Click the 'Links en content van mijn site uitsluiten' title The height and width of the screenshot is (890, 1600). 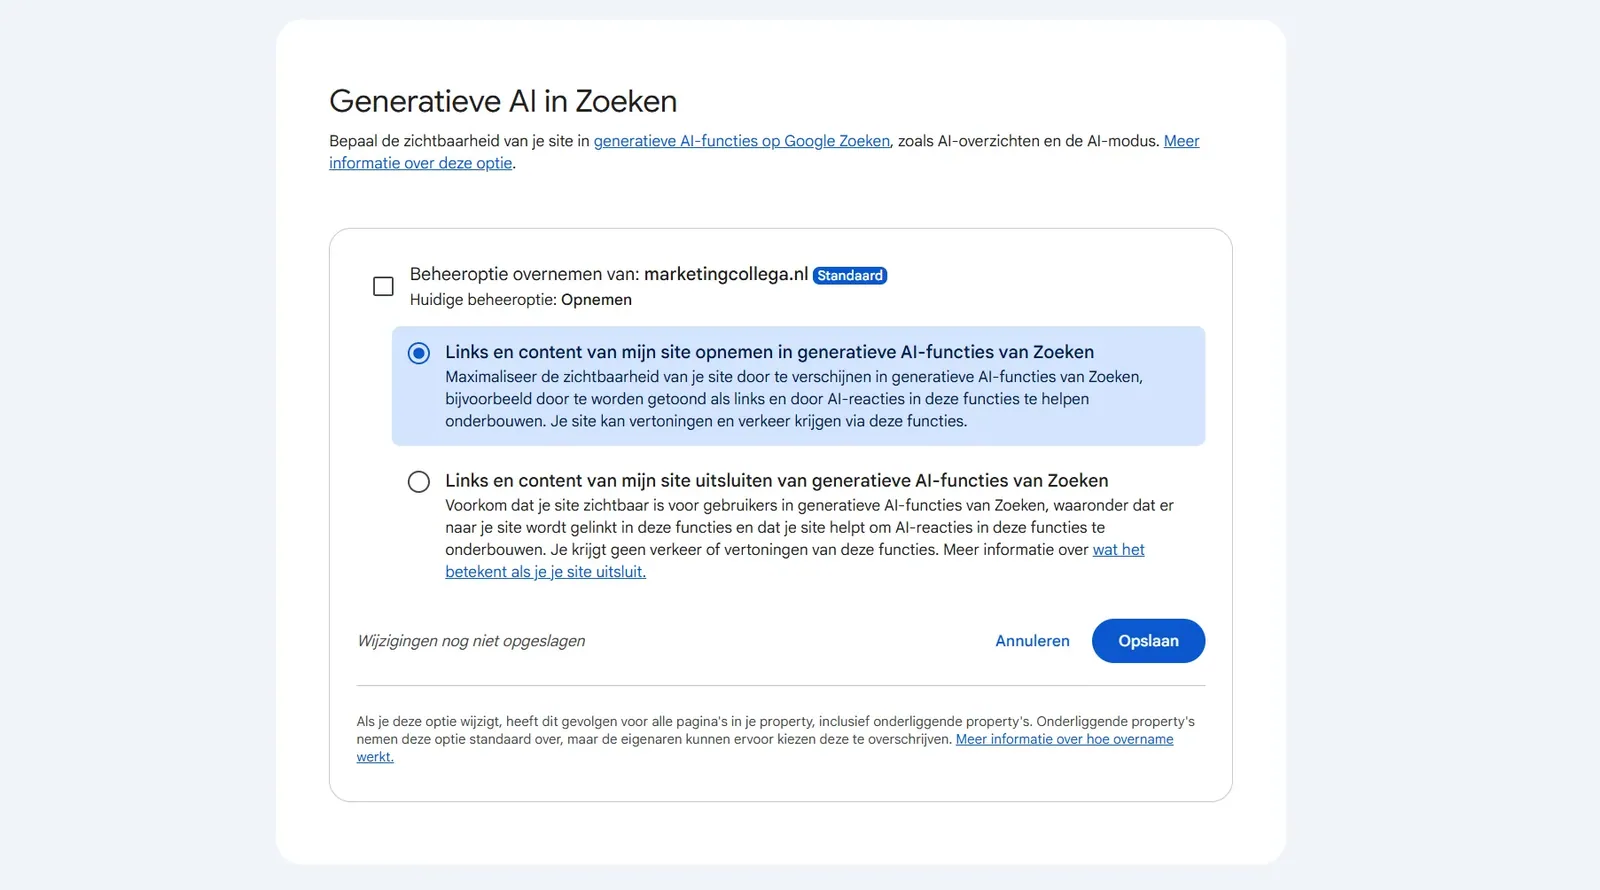[777, 481]
